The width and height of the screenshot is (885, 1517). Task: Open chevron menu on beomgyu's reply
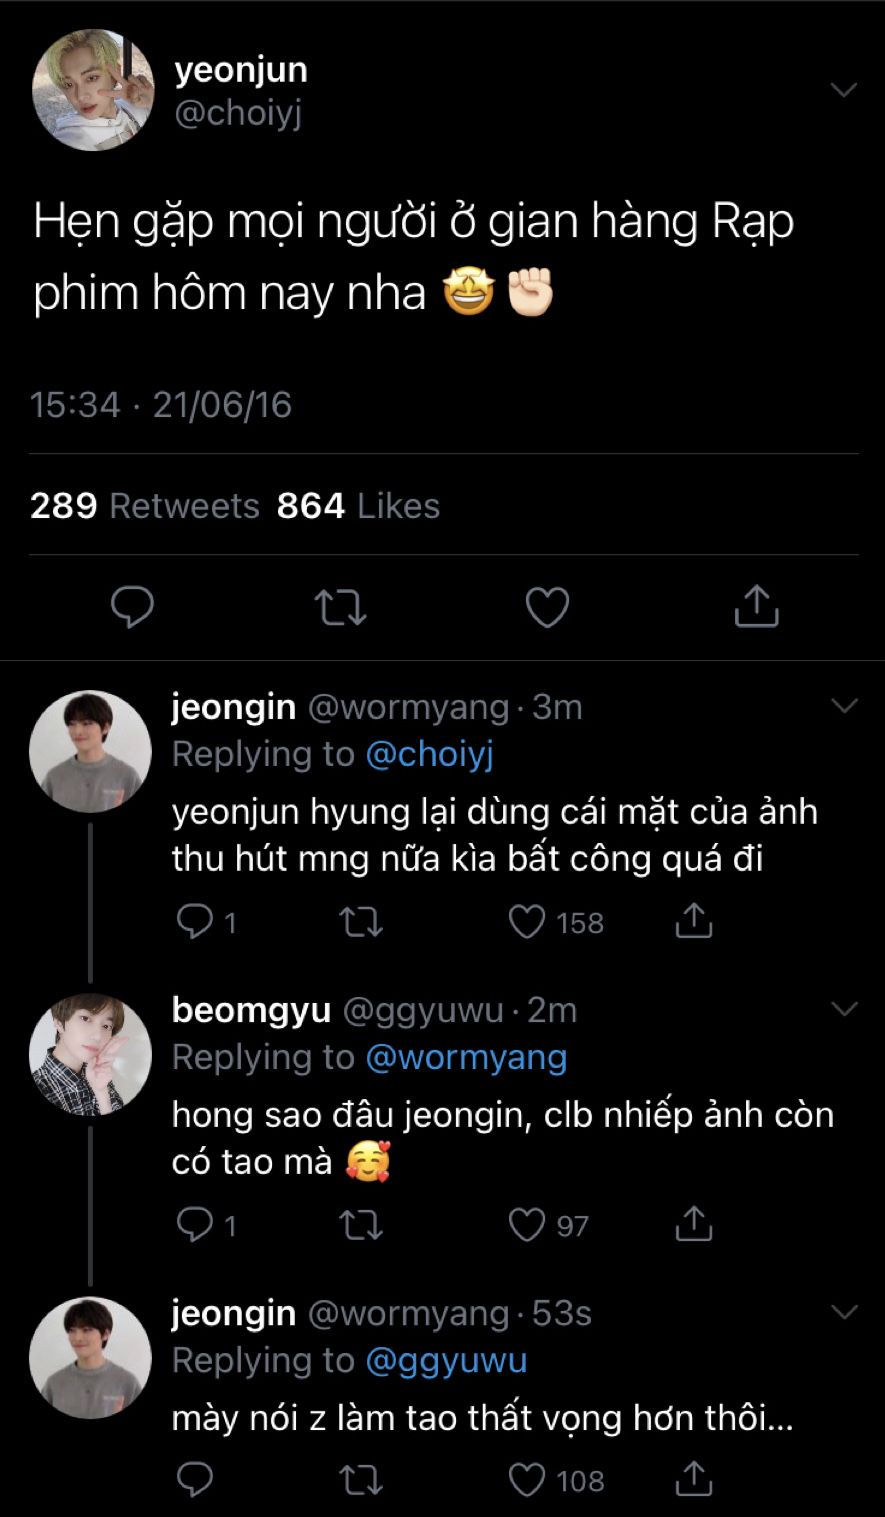(844, 1009)
